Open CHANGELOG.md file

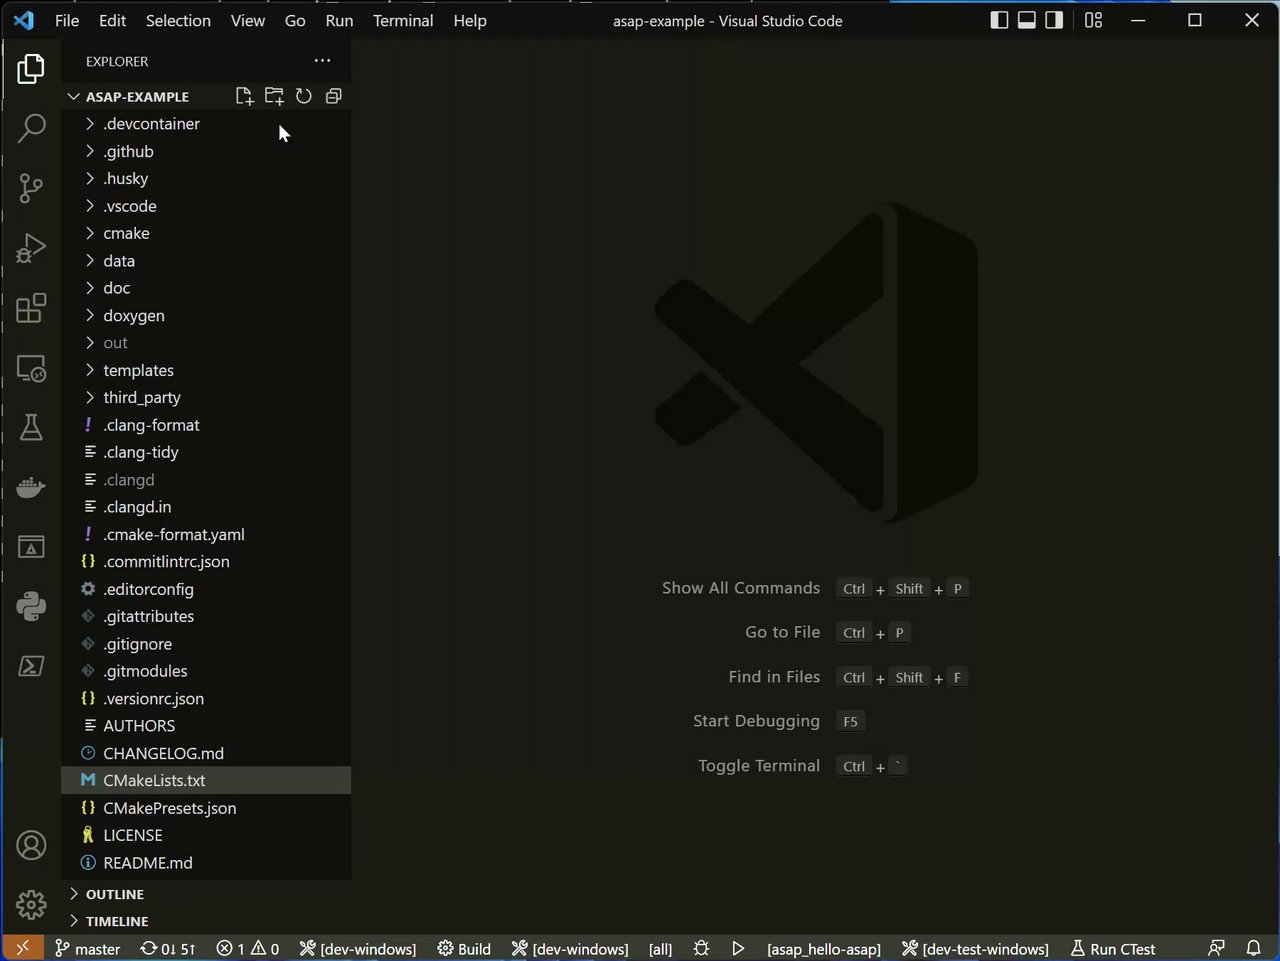pyautogui.click(x=206, y=753)
